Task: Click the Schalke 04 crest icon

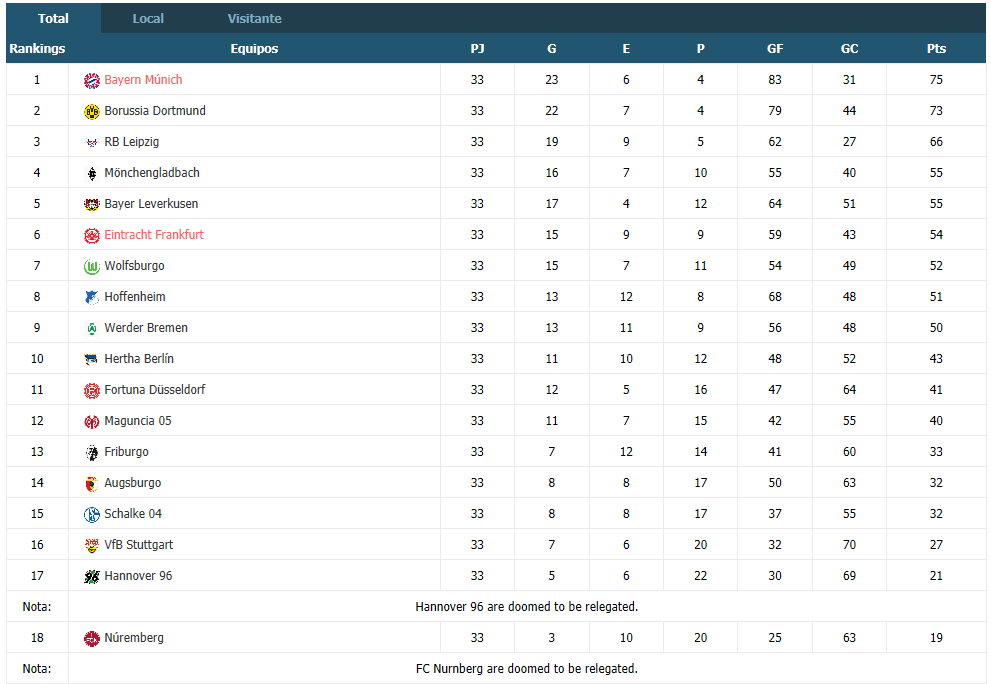Action: pyautogui.click(x=92, y=514)
